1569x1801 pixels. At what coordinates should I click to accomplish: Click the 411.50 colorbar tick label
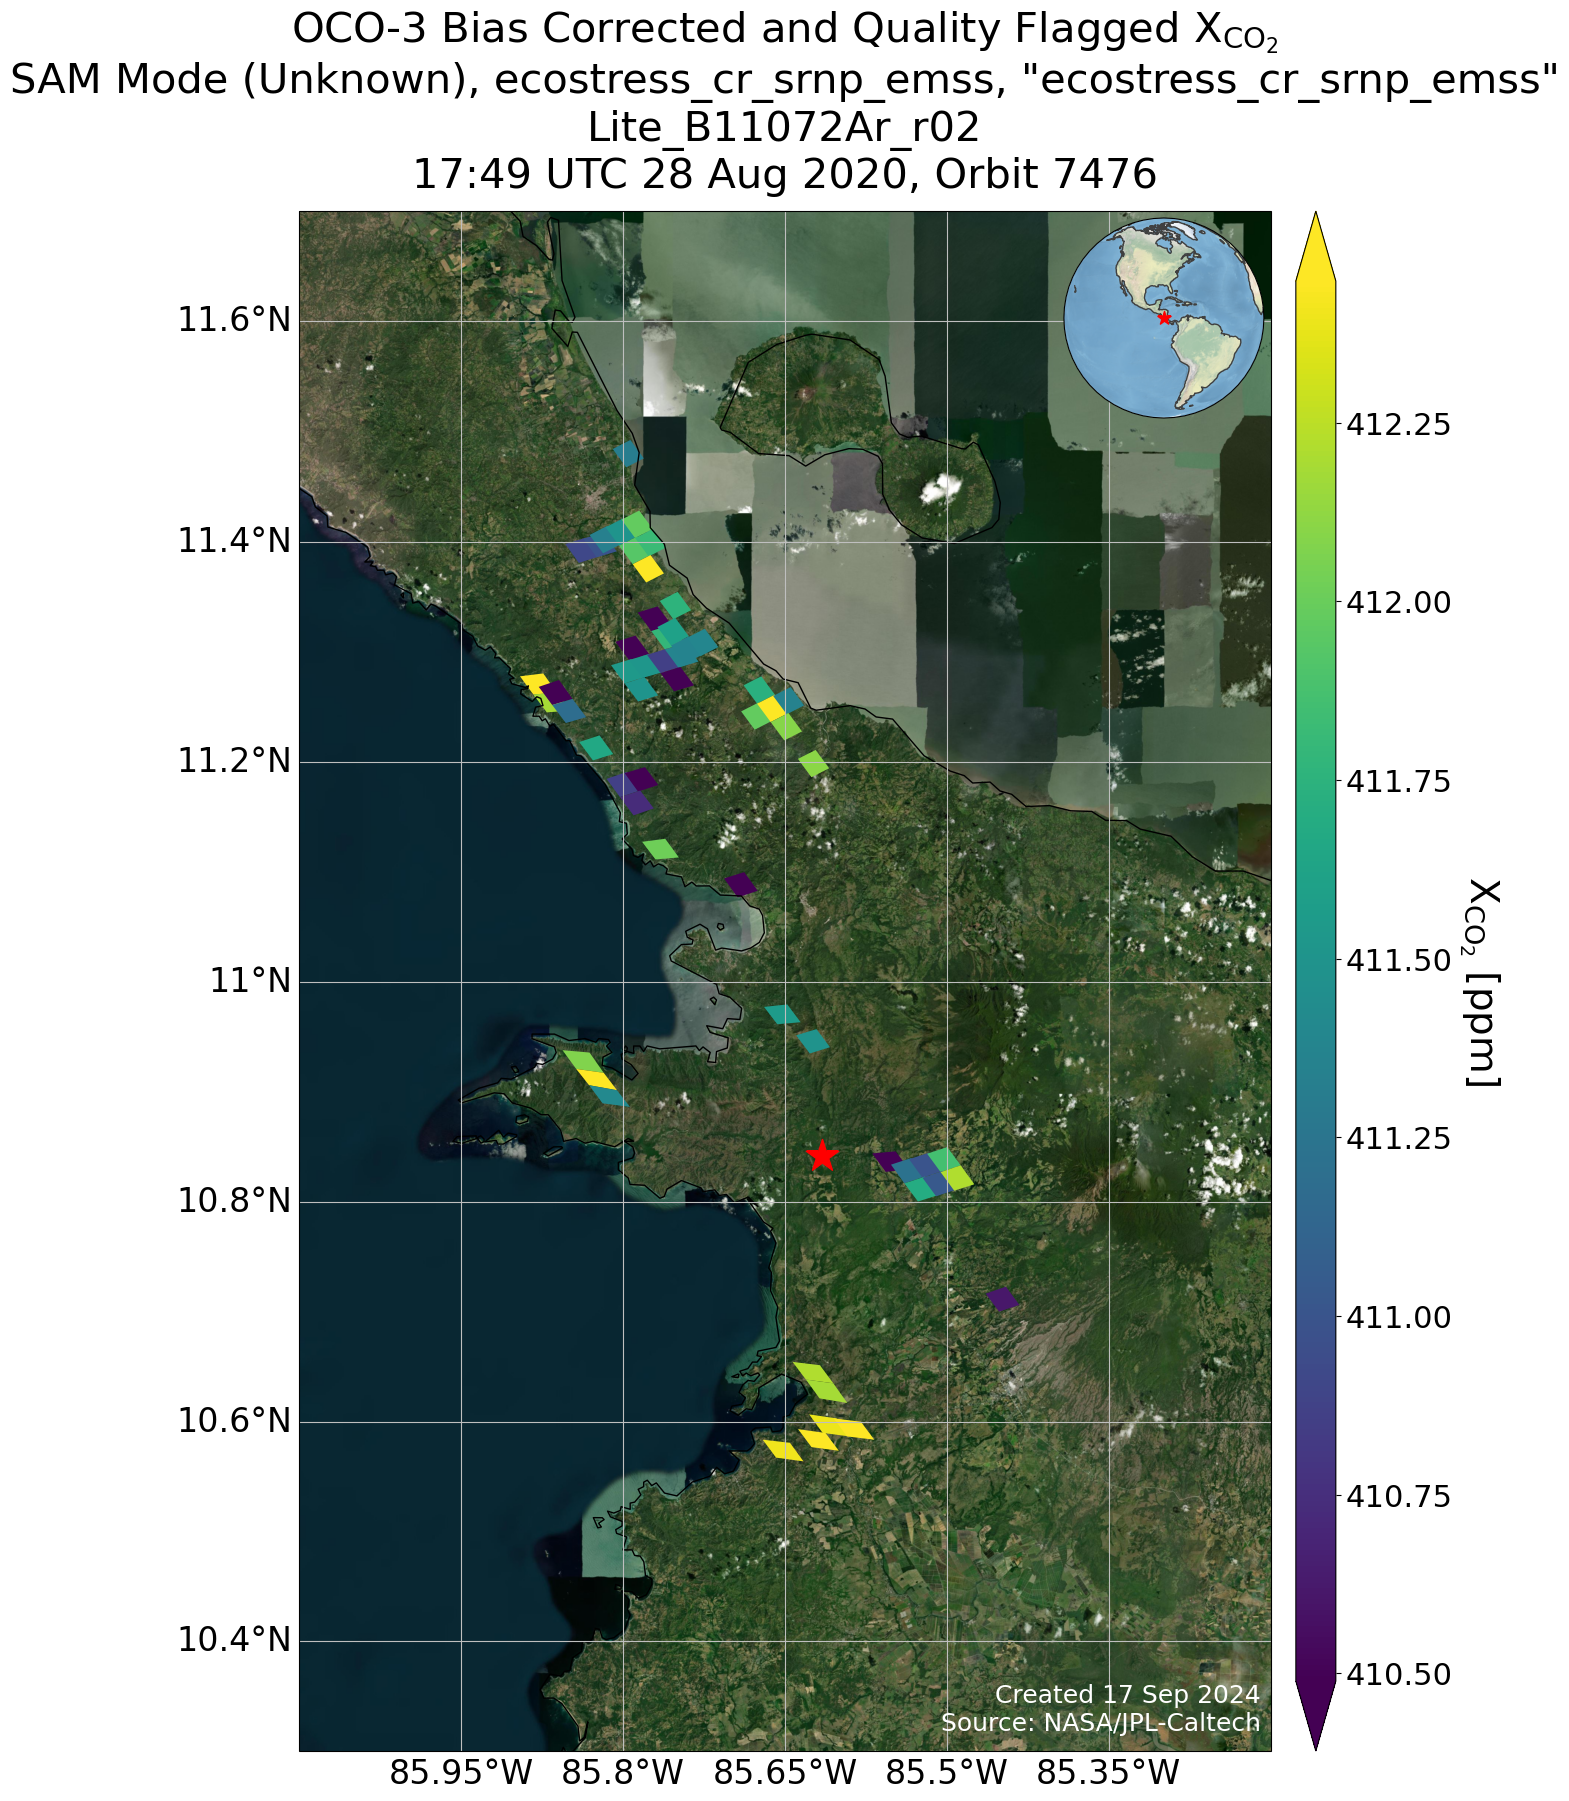[1399, 960]
